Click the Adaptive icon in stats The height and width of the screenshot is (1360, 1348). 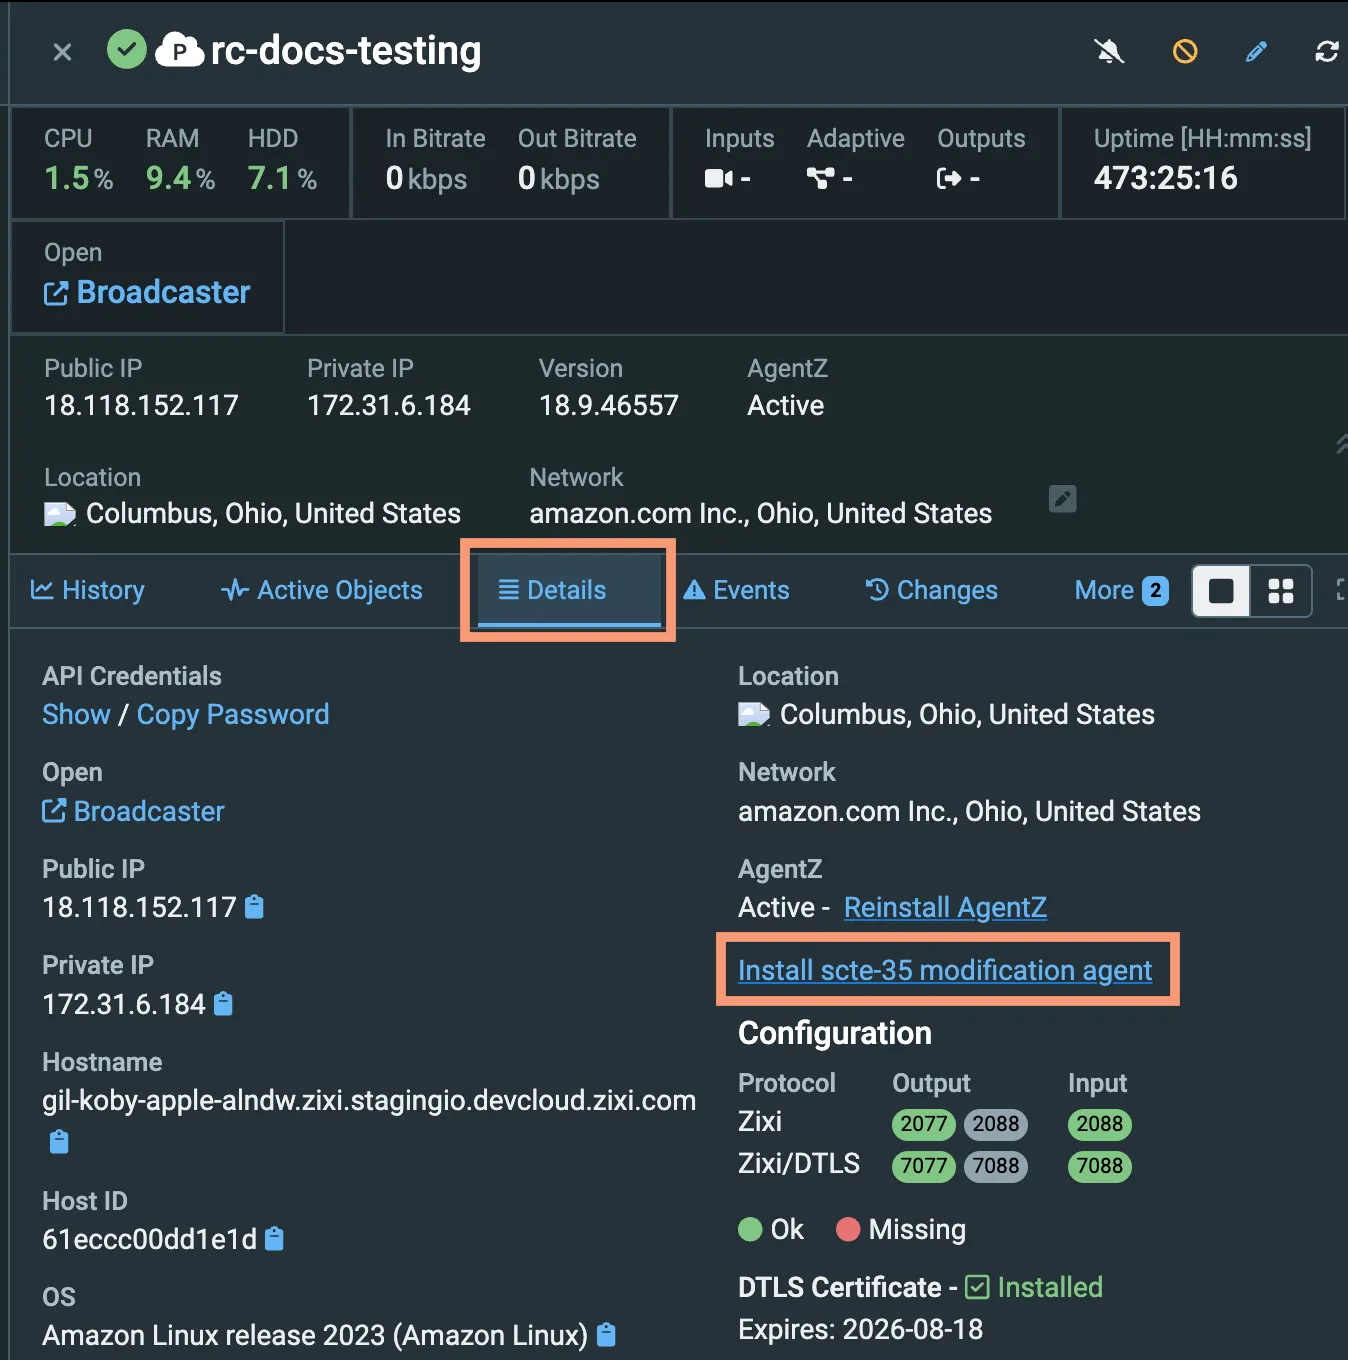pos(820,179)
